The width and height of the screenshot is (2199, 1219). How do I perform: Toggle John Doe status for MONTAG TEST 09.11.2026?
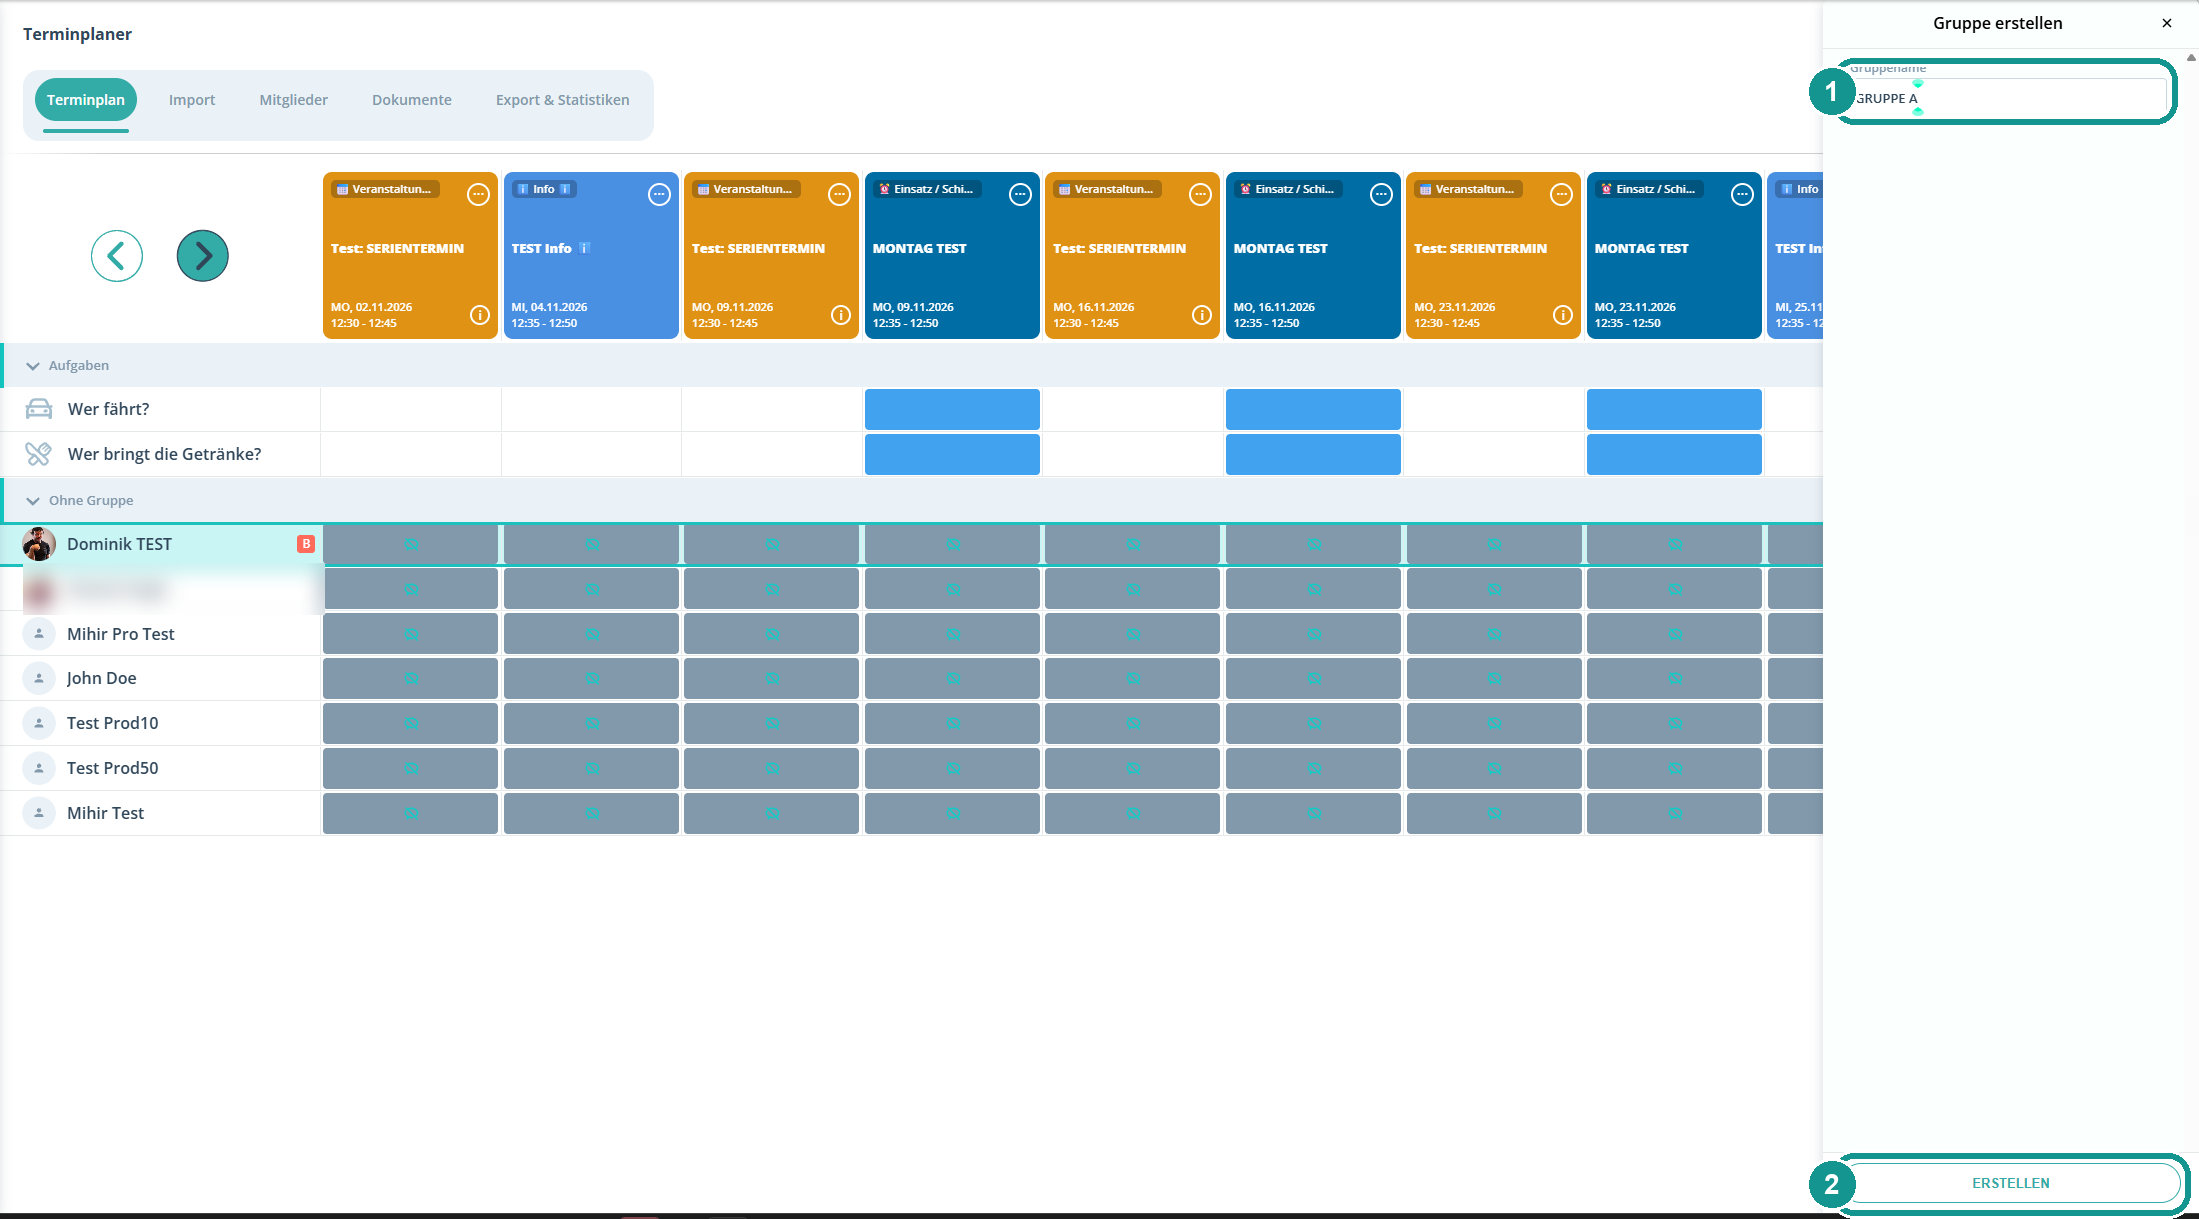pyautogui.click(x=952, y=678)
